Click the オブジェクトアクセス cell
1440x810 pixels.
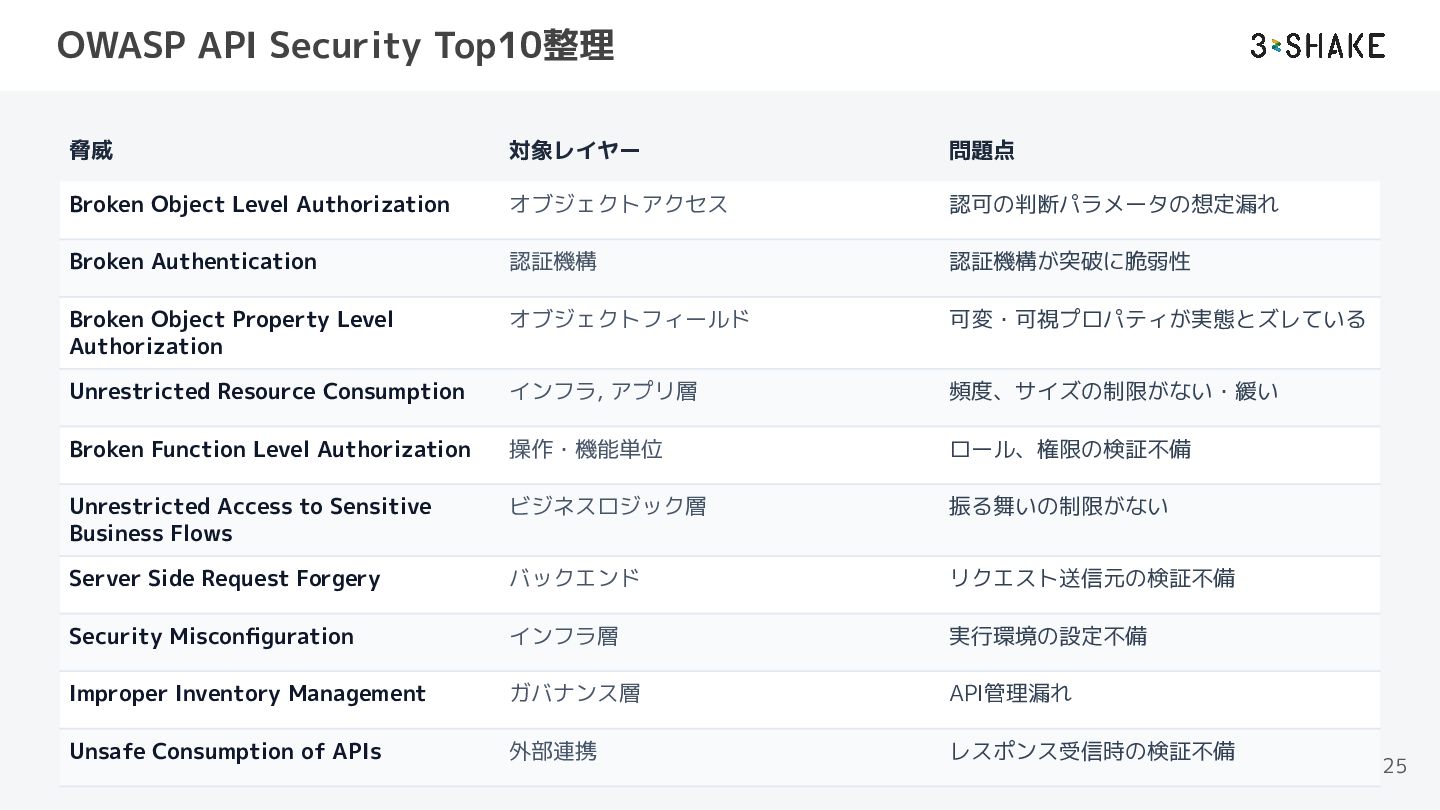pos(619,204)
